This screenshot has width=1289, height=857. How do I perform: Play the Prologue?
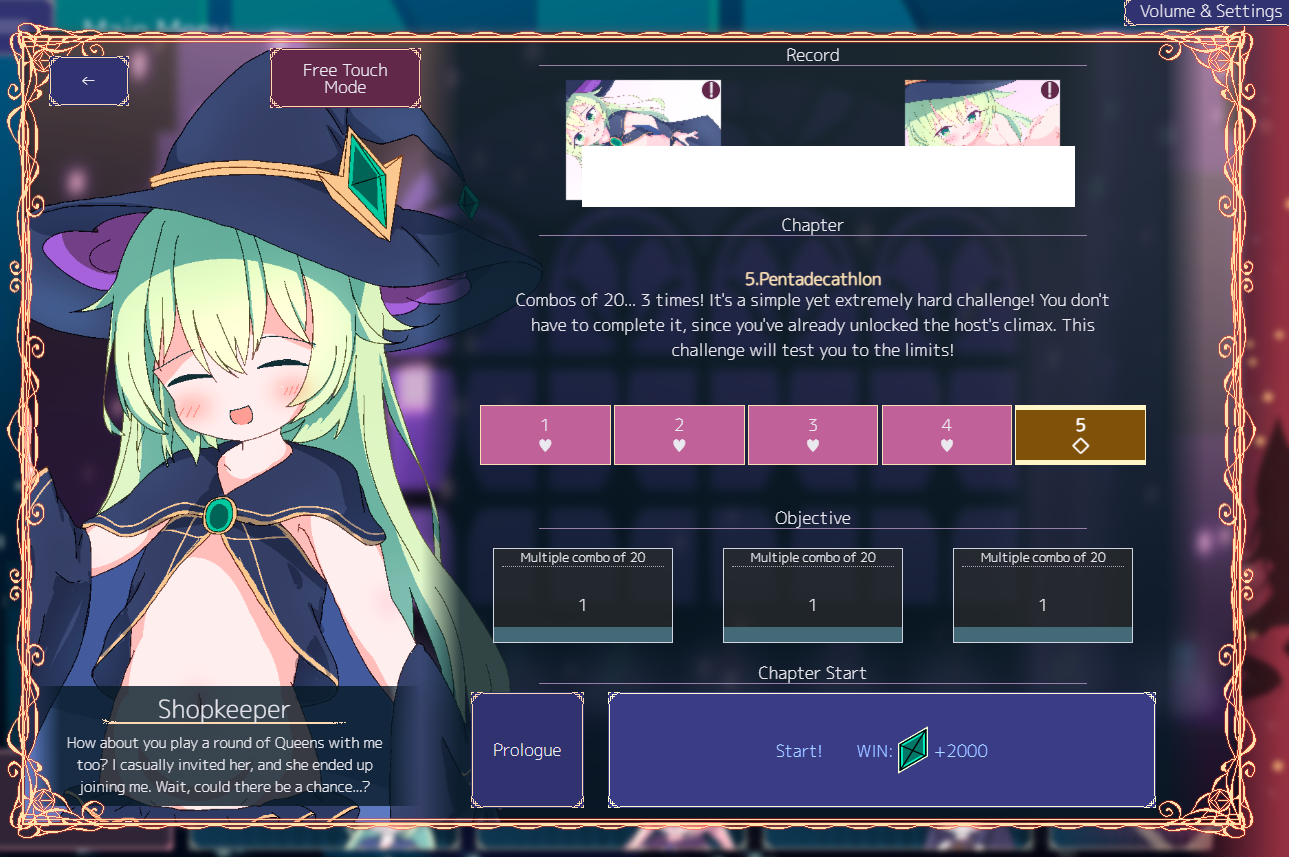coord(527,750)
